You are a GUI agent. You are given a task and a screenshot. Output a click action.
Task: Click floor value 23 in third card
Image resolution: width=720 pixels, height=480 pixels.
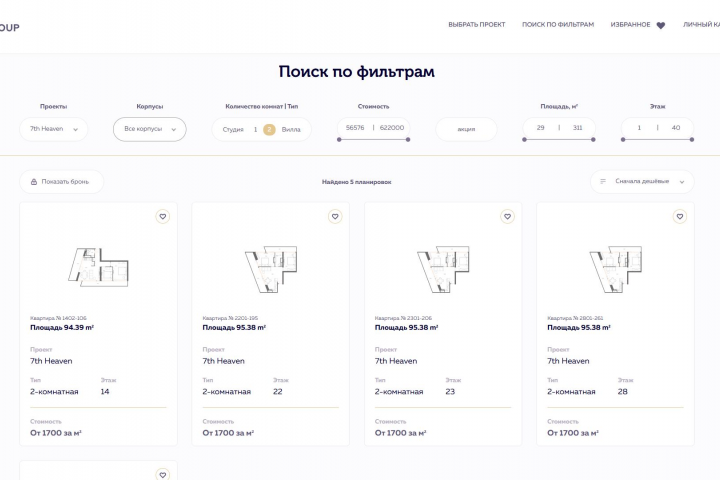[x=450, y=392]
